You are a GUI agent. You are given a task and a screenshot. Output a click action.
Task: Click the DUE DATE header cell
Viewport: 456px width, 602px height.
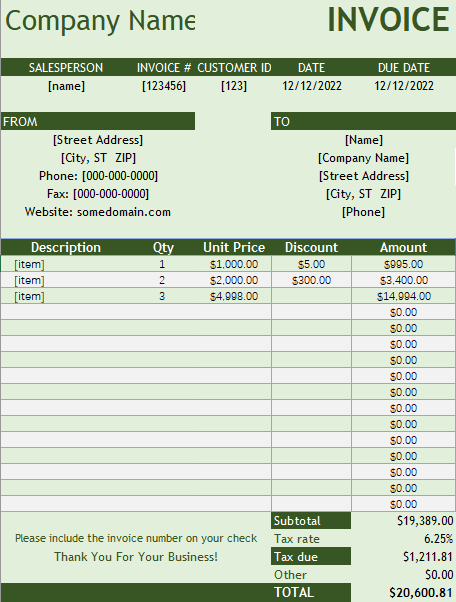404,68
